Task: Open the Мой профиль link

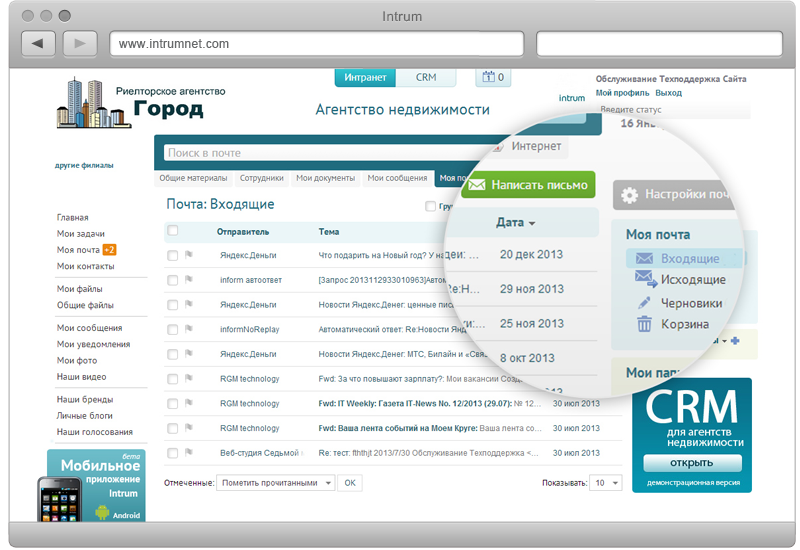Action: 622,93
